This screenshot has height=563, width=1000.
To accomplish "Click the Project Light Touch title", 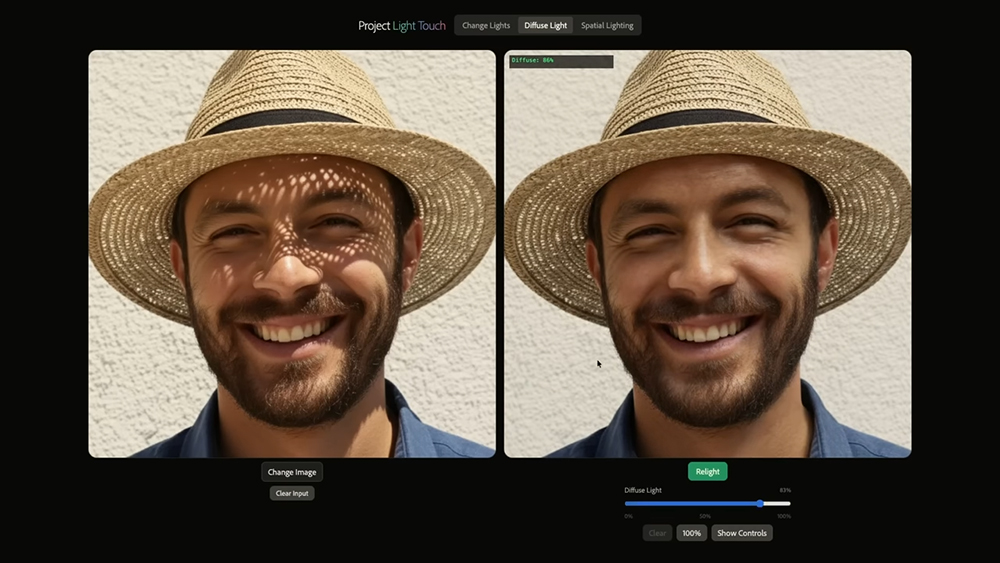I will (402, 26).
